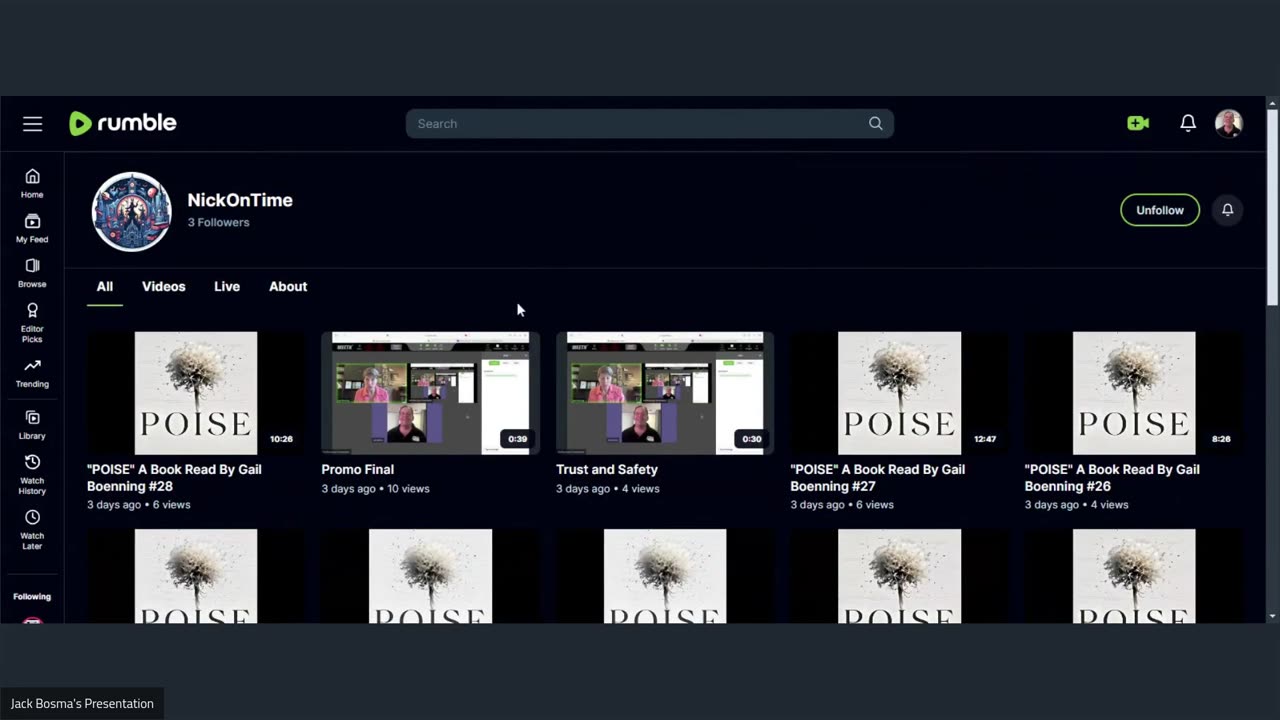Open Watch Later in the sidebar
This screenshot has width=1280, height=720.
click(32, 530)
